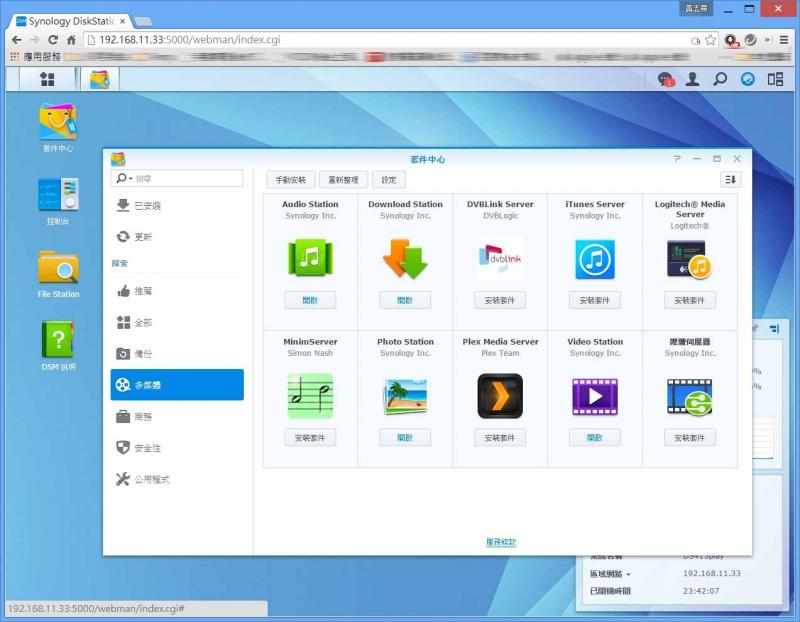The image size is (800, 622).
Task: Click the DSM search magnifier icon
Action: [720, 79]
